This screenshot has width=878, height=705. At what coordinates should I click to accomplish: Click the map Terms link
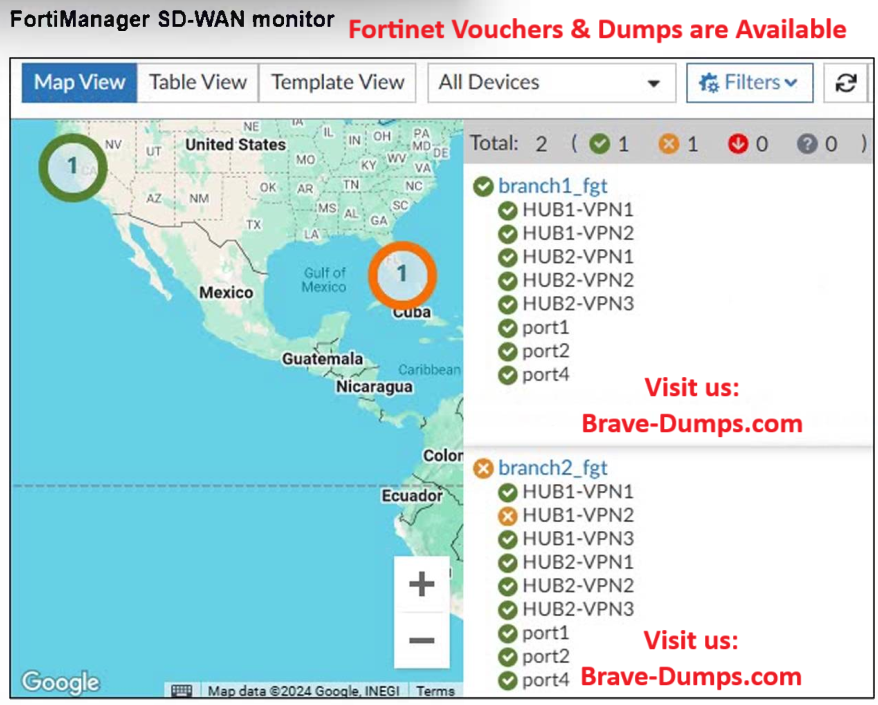(435, 691)
